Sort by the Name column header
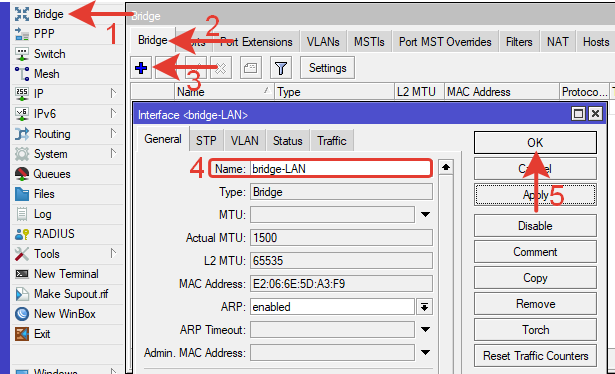The height and width of the screenshot is (374, 615). (x=224, y=92)
